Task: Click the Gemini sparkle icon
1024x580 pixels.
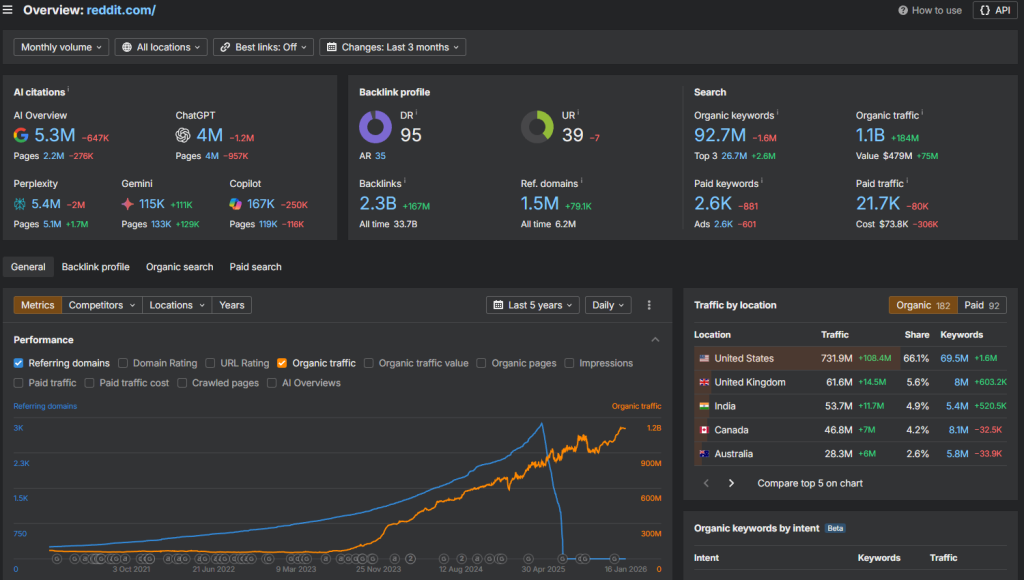Action: point(128,204)
